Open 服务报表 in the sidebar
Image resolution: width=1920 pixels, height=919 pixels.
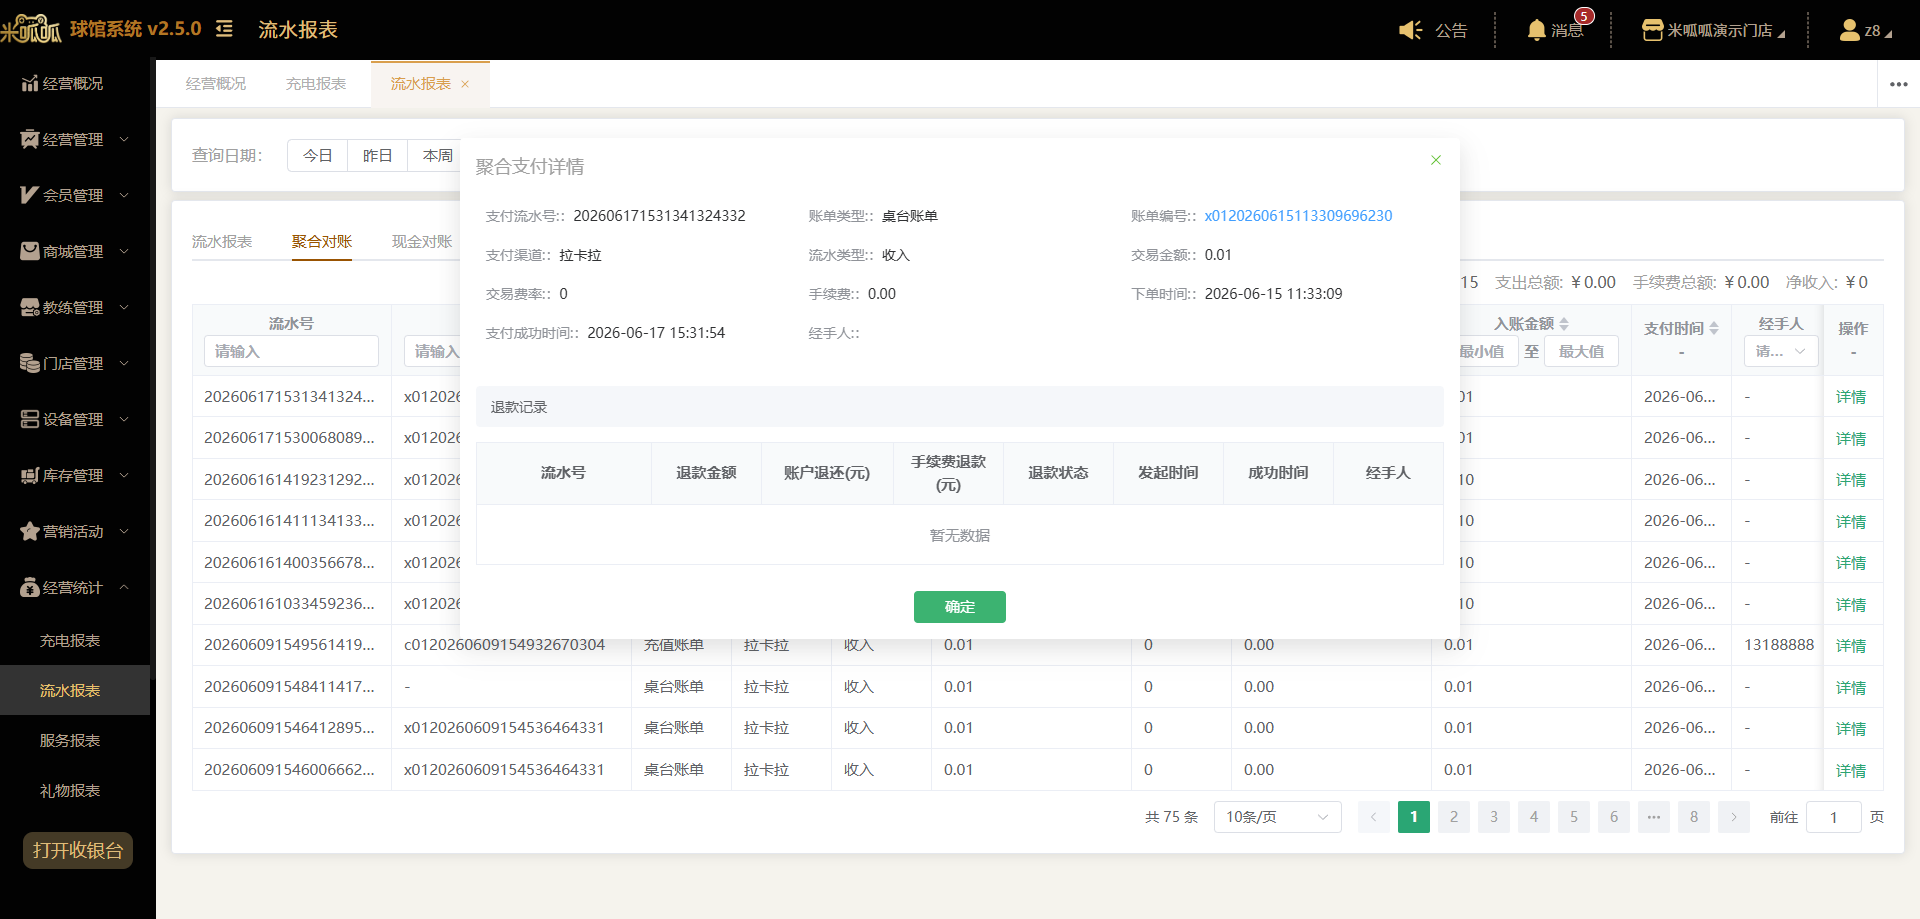coord(70,740)
